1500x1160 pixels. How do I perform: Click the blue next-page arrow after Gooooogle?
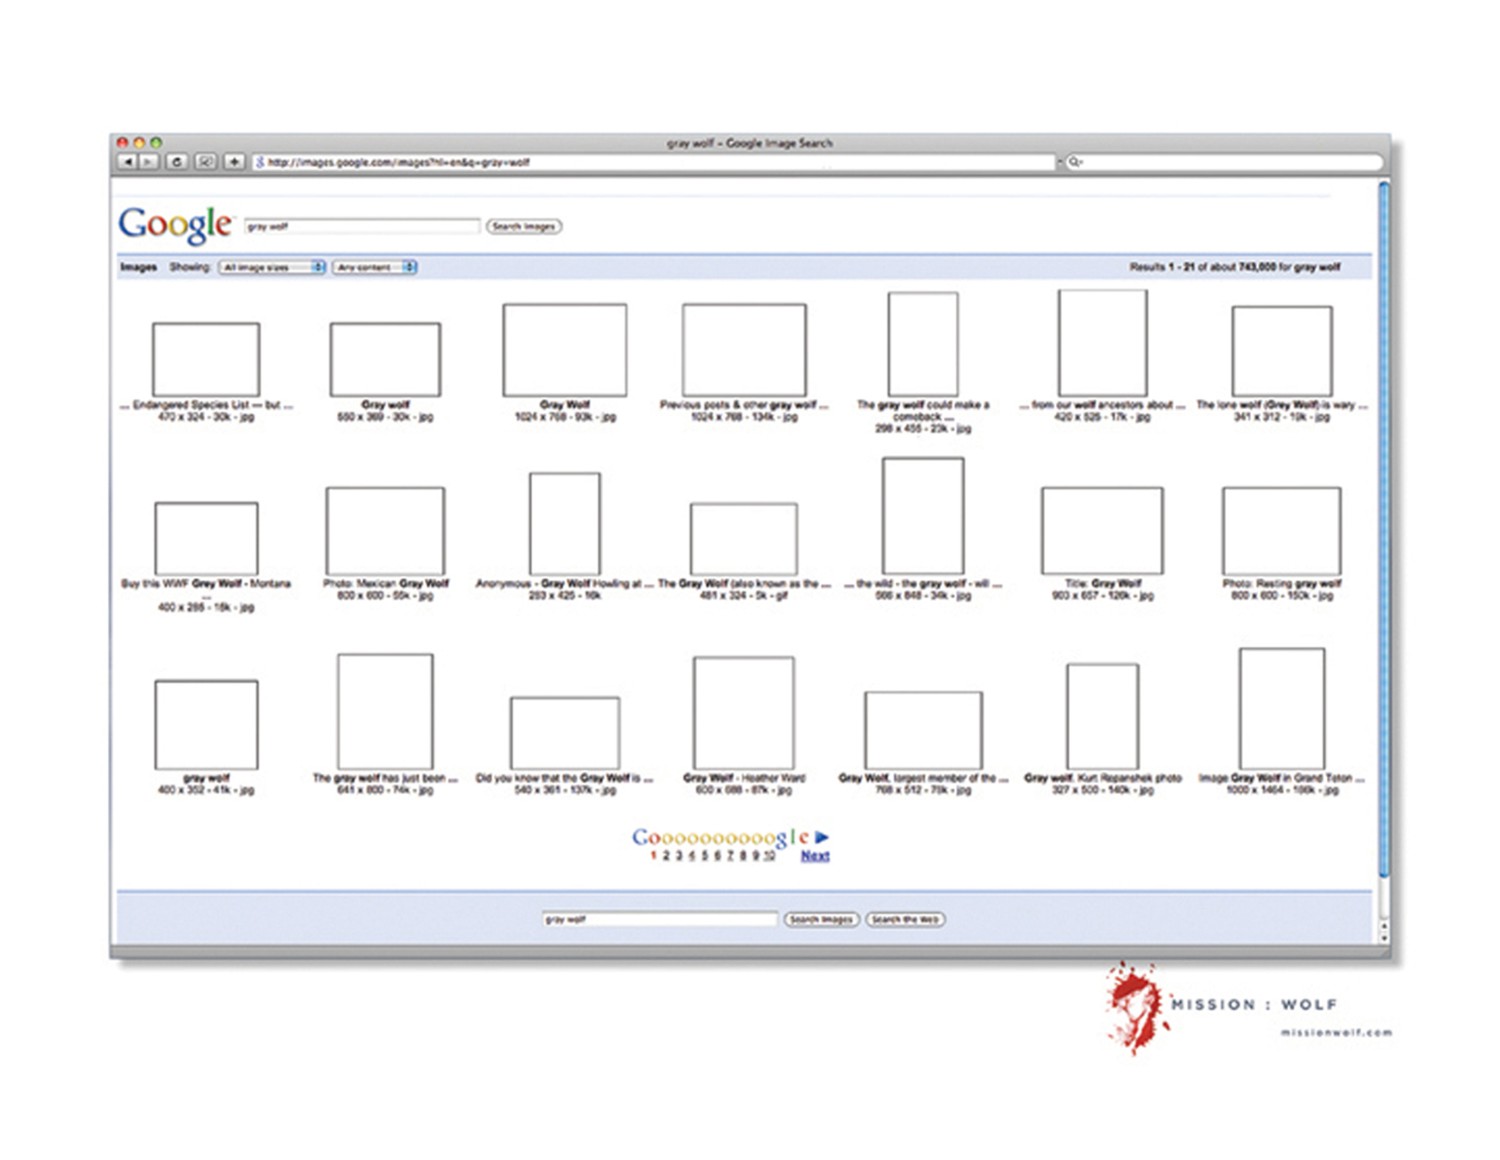pyautogui.click(x=822, y=837)
